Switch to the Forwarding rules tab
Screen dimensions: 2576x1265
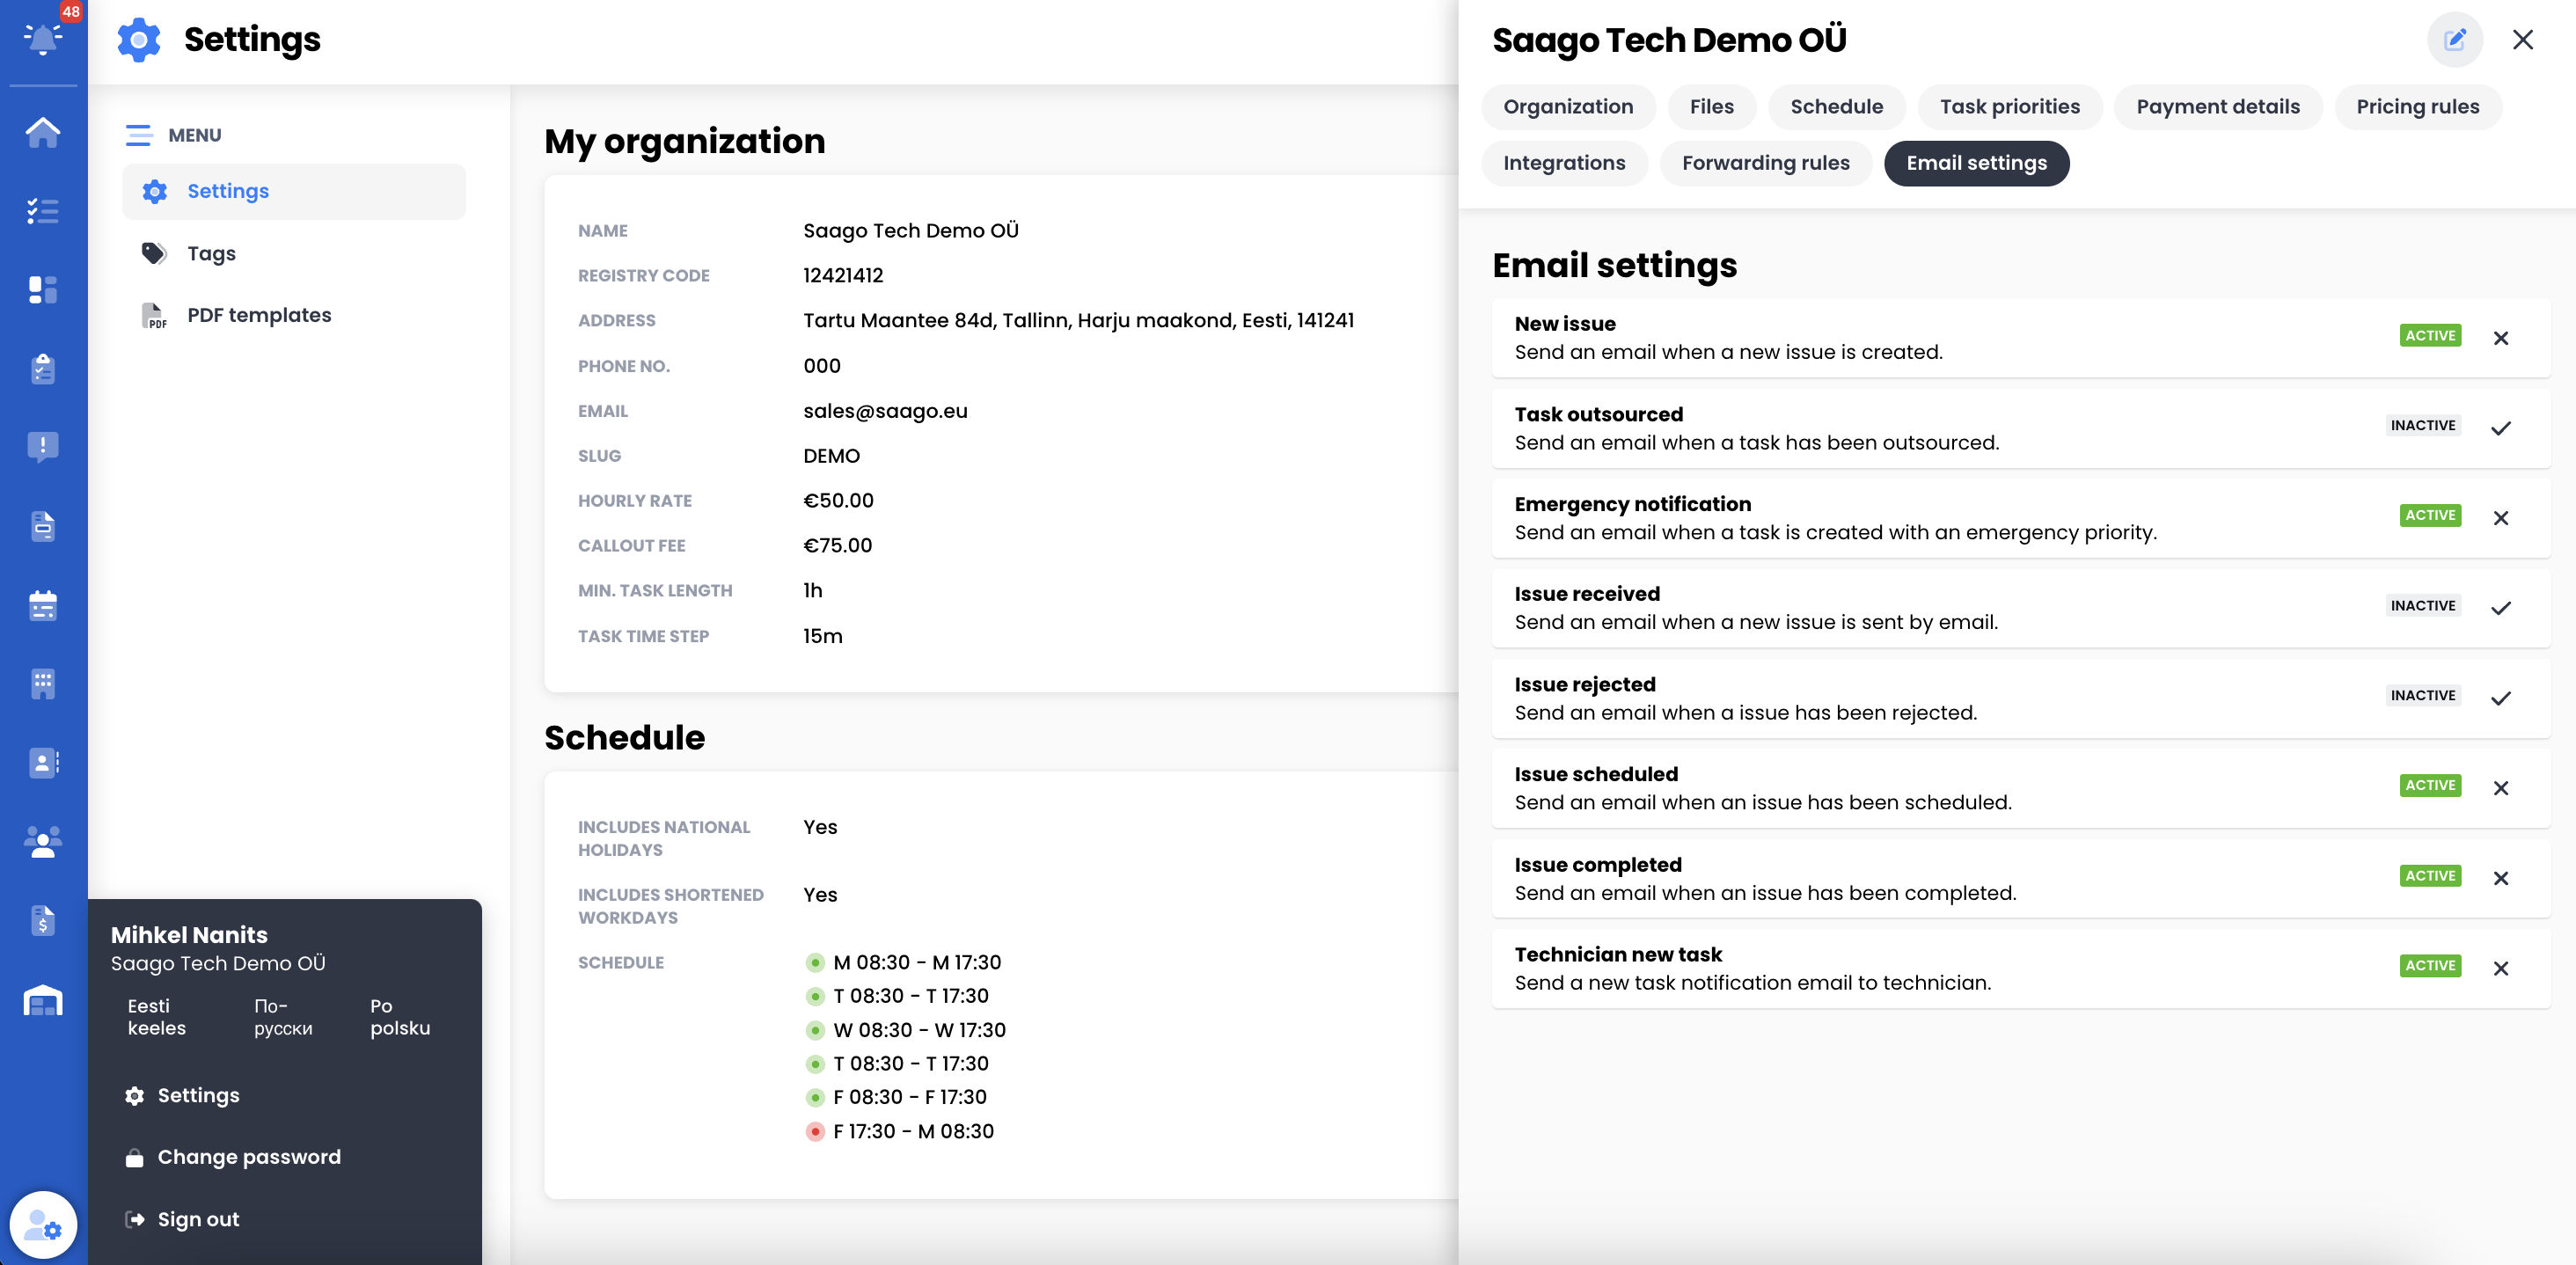coord(1765,163)
